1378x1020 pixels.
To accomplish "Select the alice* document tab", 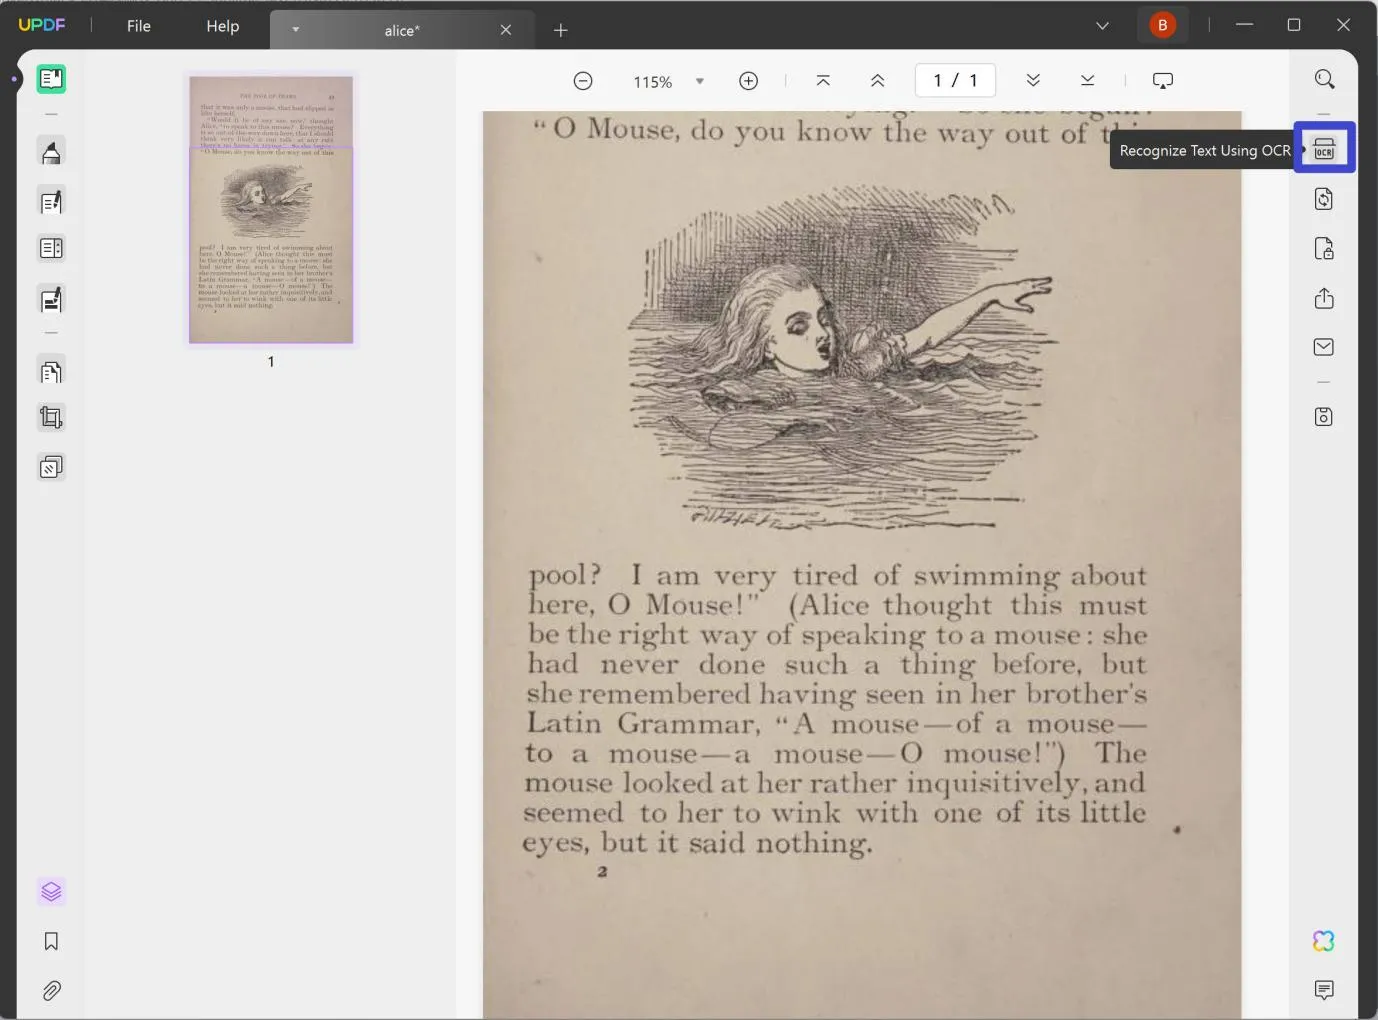I will click(402, 30).
